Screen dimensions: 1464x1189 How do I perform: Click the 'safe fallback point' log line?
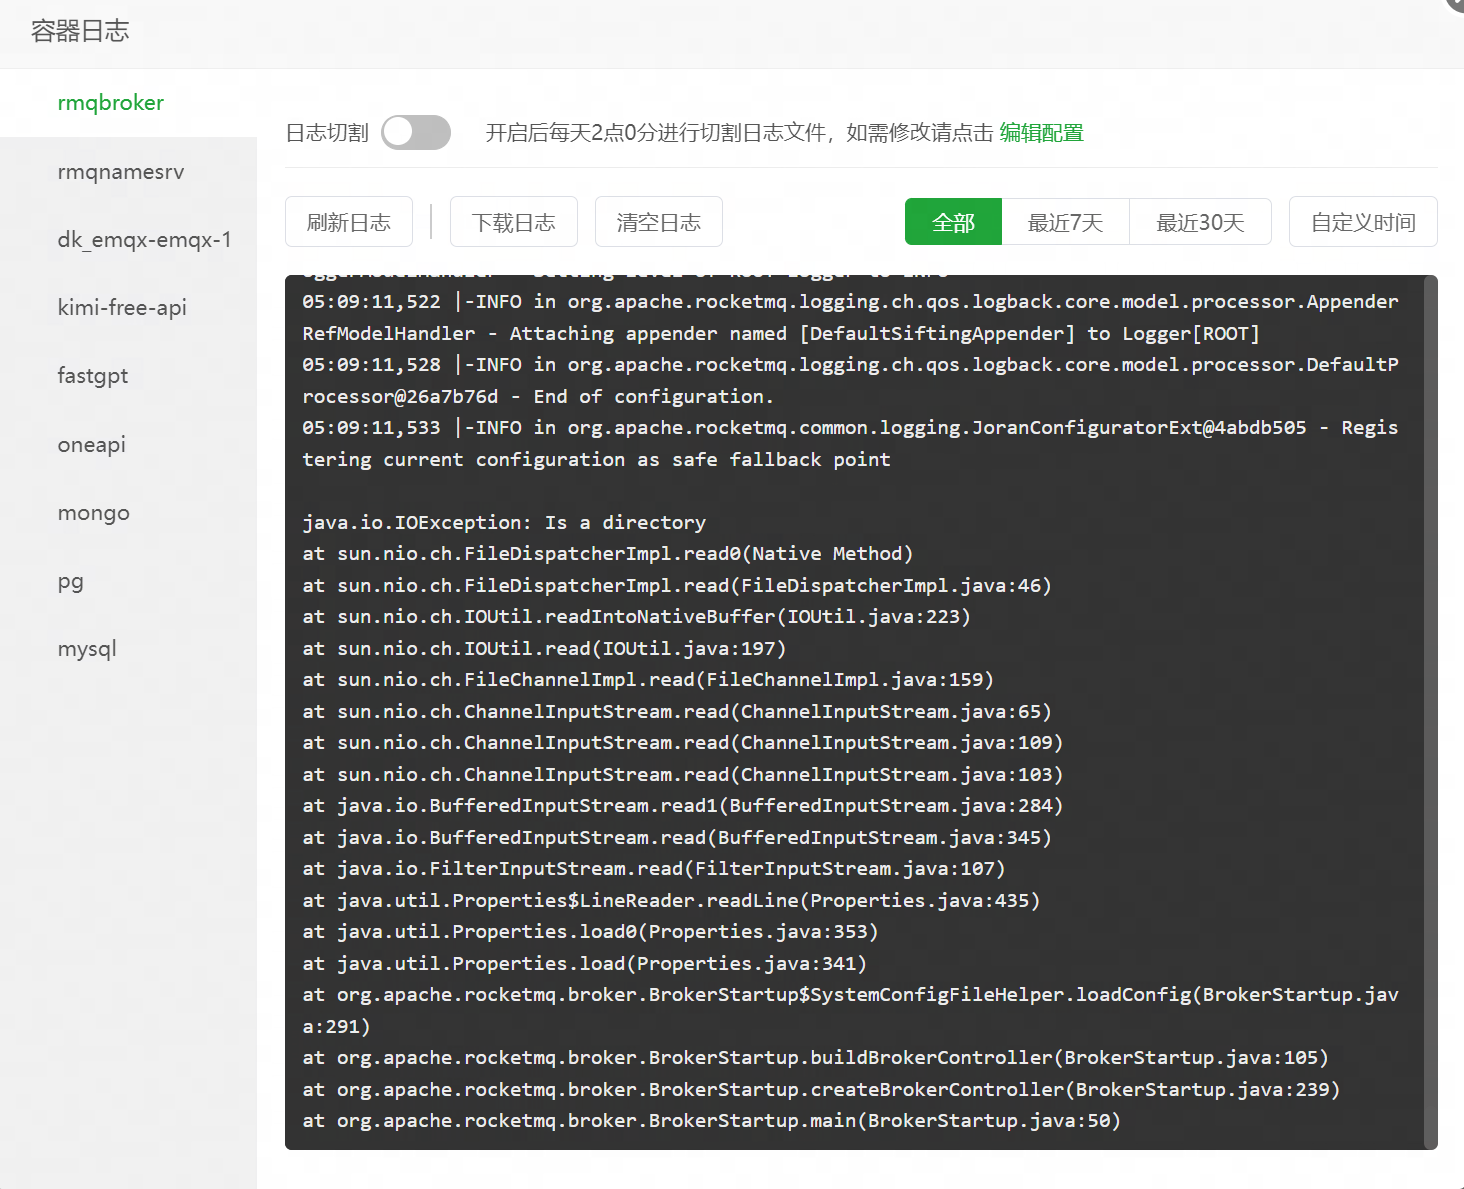coord(850,443)
